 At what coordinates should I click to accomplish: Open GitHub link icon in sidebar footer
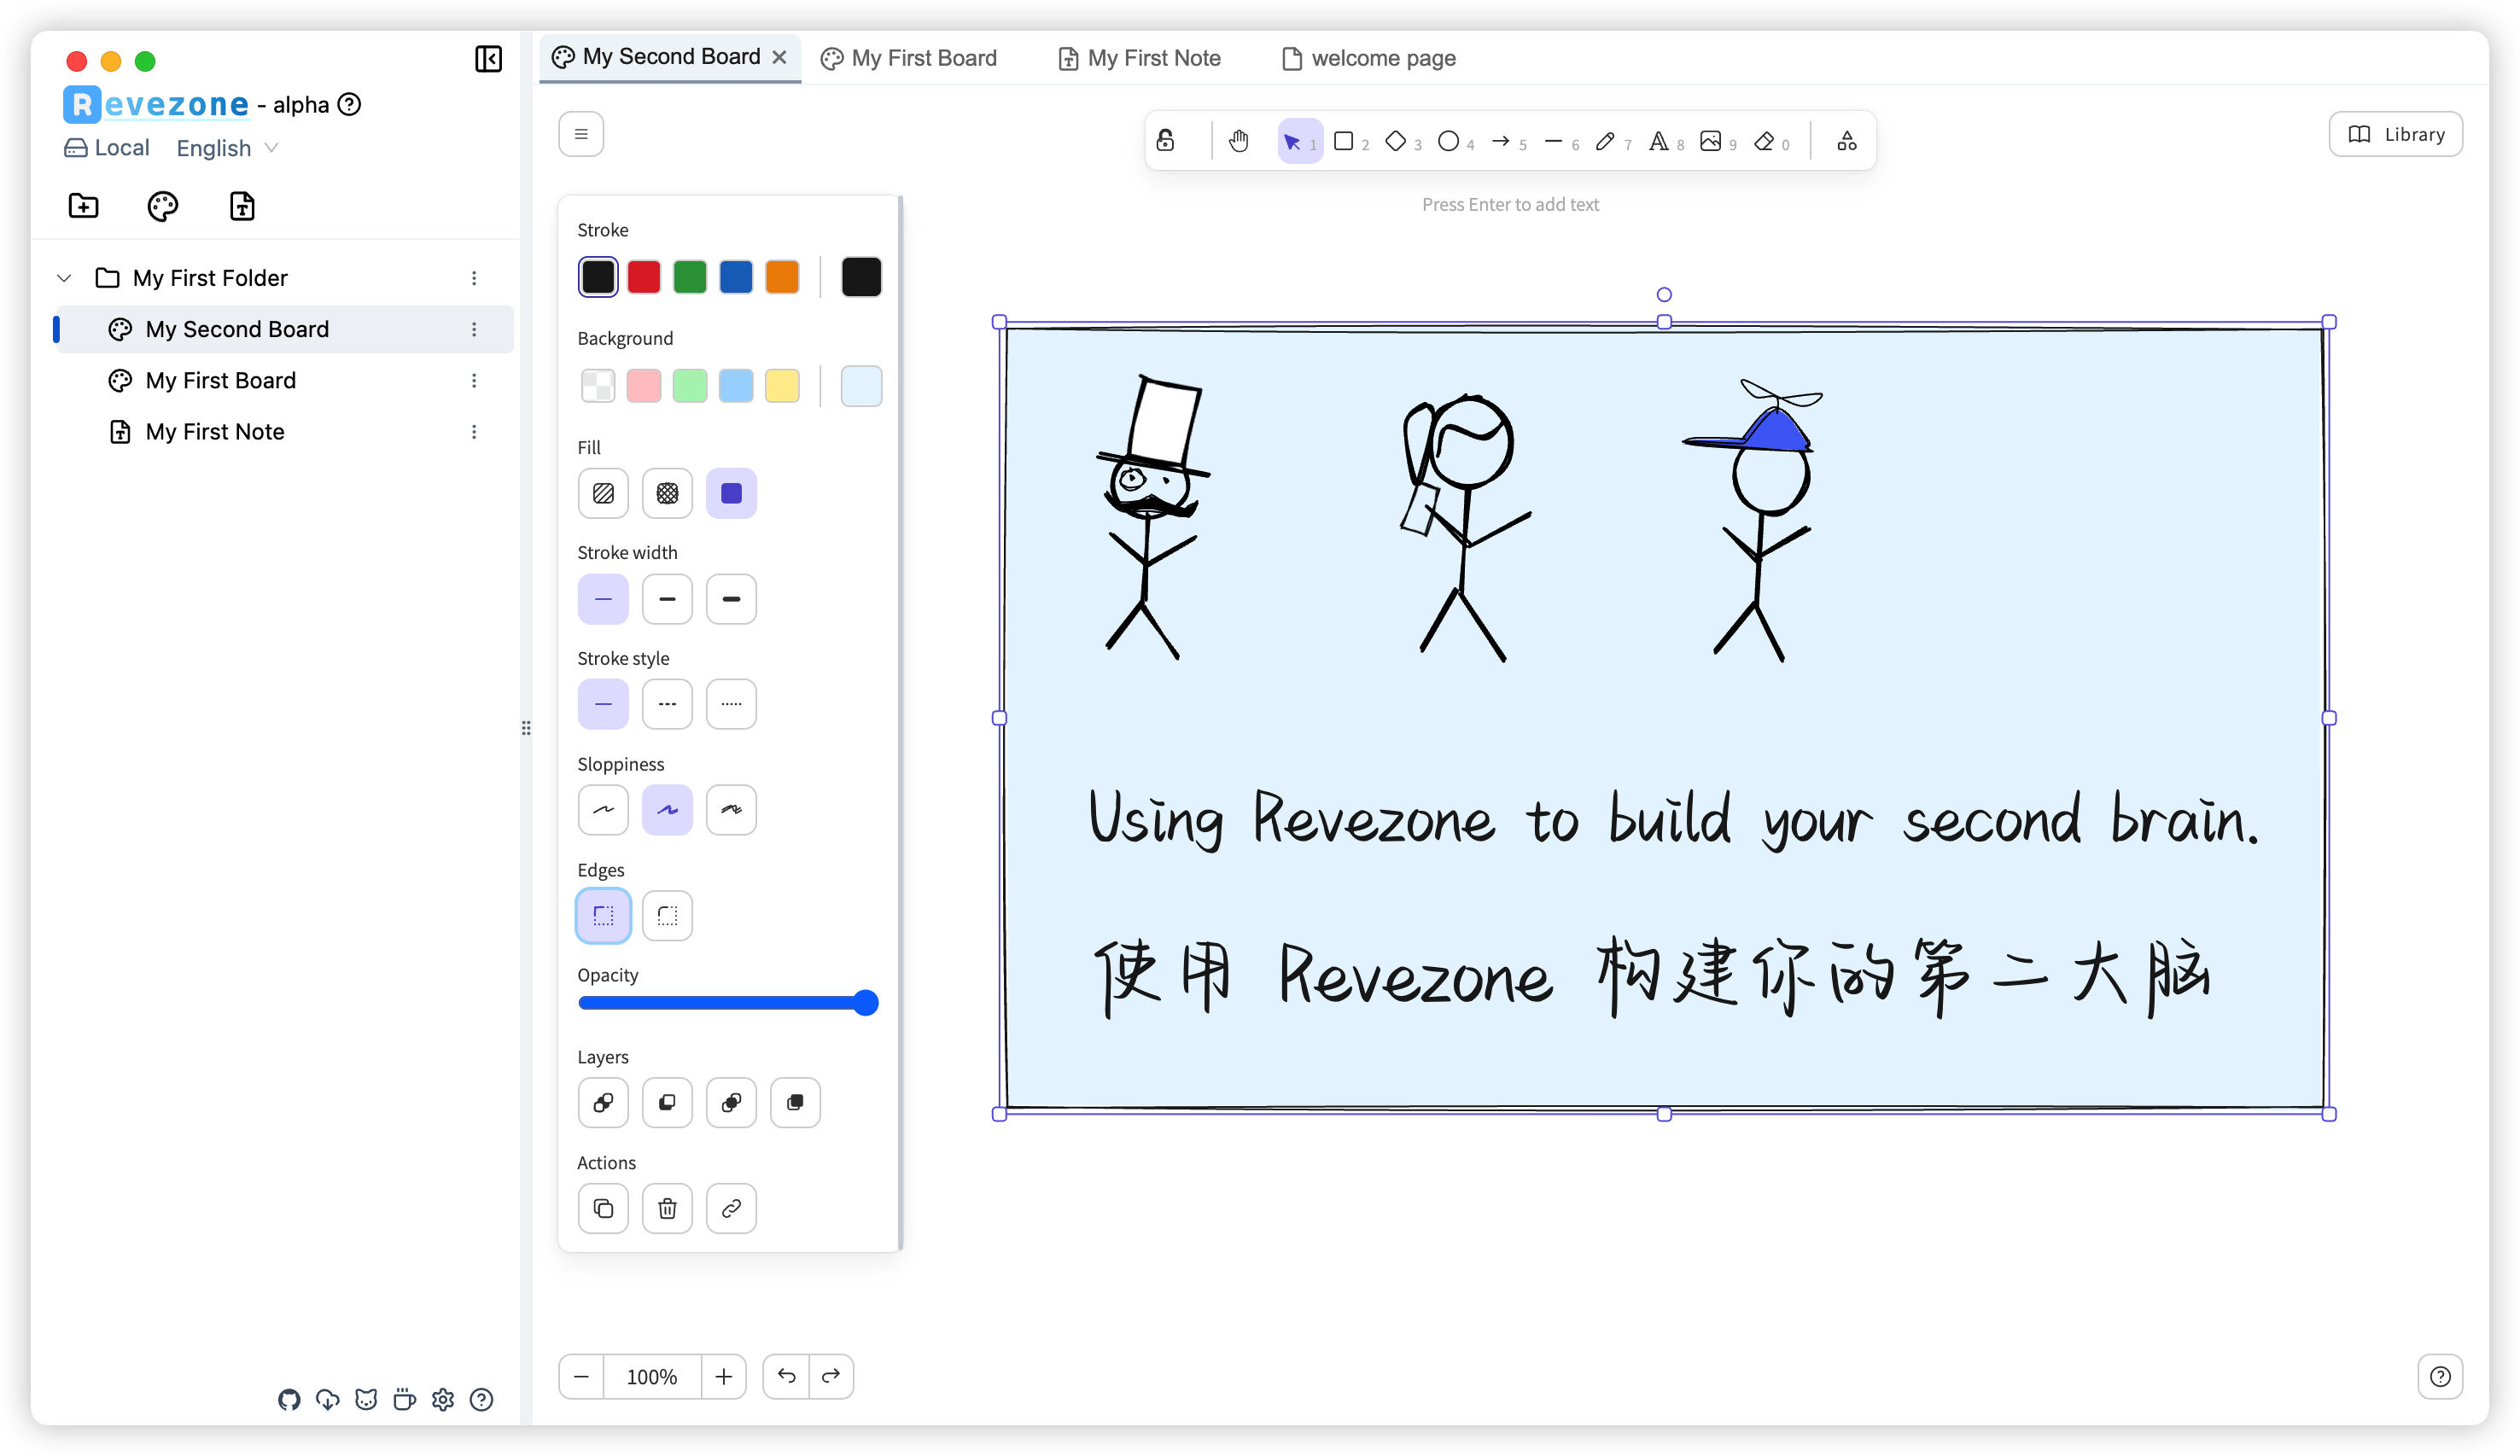pyautogui.click(x=289, y=1399)
